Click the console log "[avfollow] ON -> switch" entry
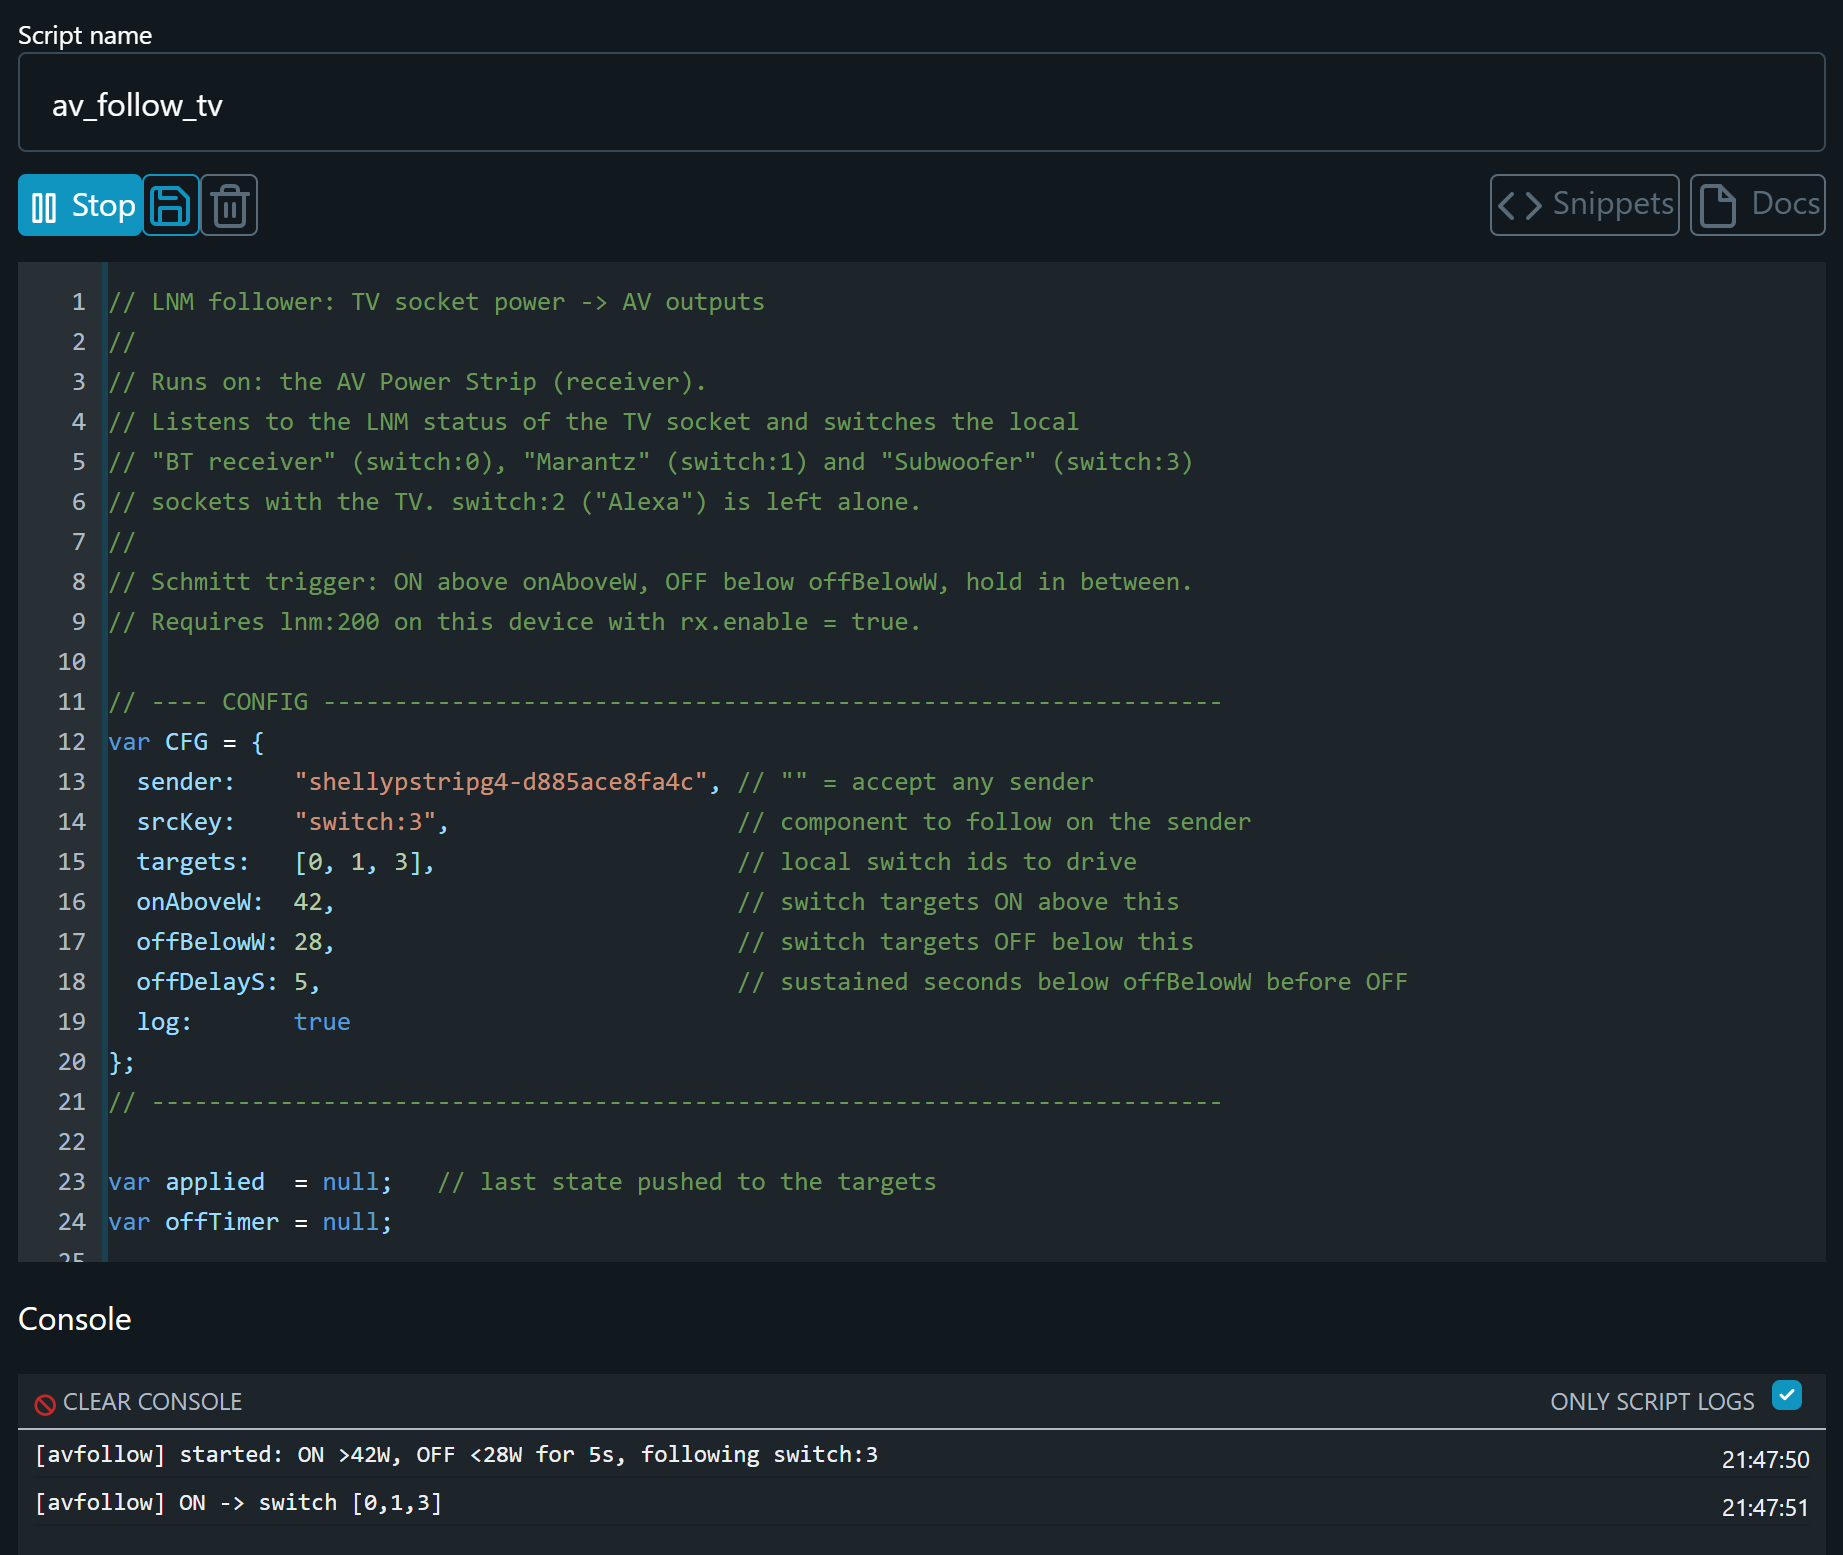1843x1555 pixels. click(x=238, y=1503)
